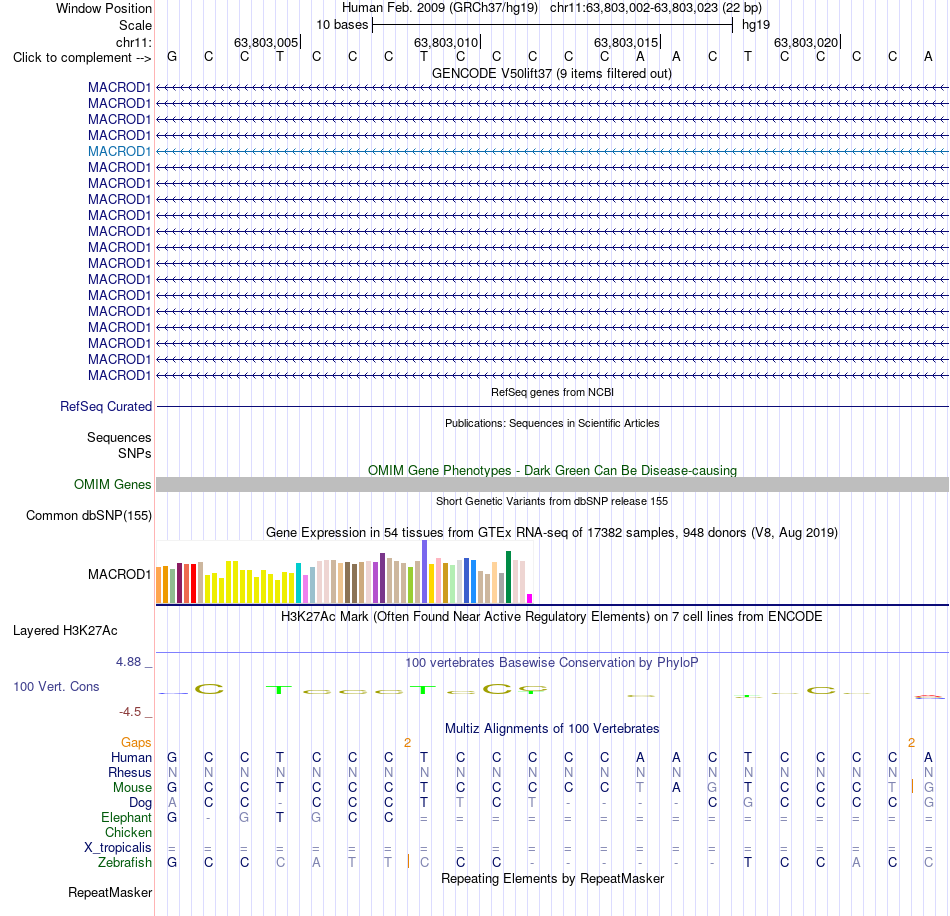Click the chr11: ruler label

[134, 42]
